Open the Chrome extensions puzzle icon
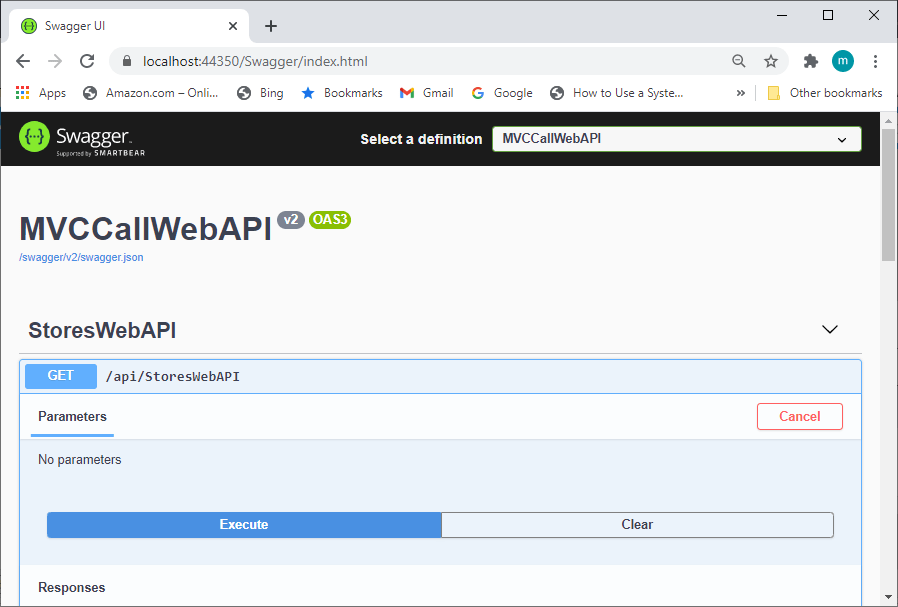 click(x=810, y=61)
